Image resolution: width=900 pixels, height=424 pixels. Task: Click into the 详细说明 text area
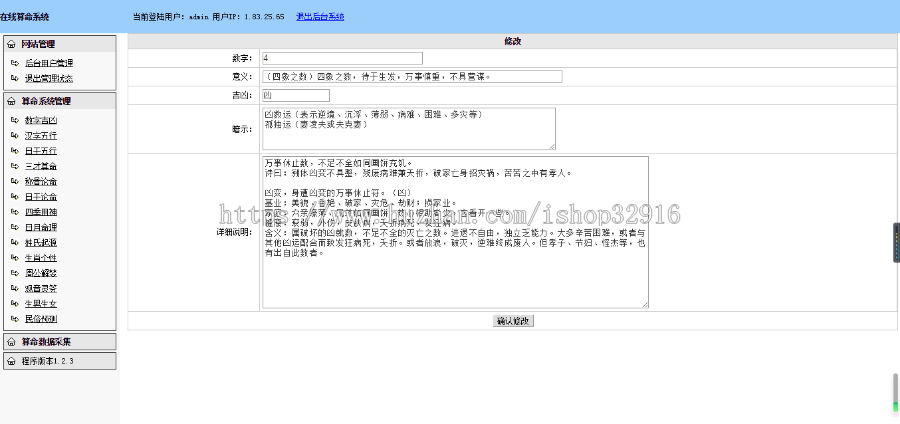pyautogui.click(x=454, y=231)
